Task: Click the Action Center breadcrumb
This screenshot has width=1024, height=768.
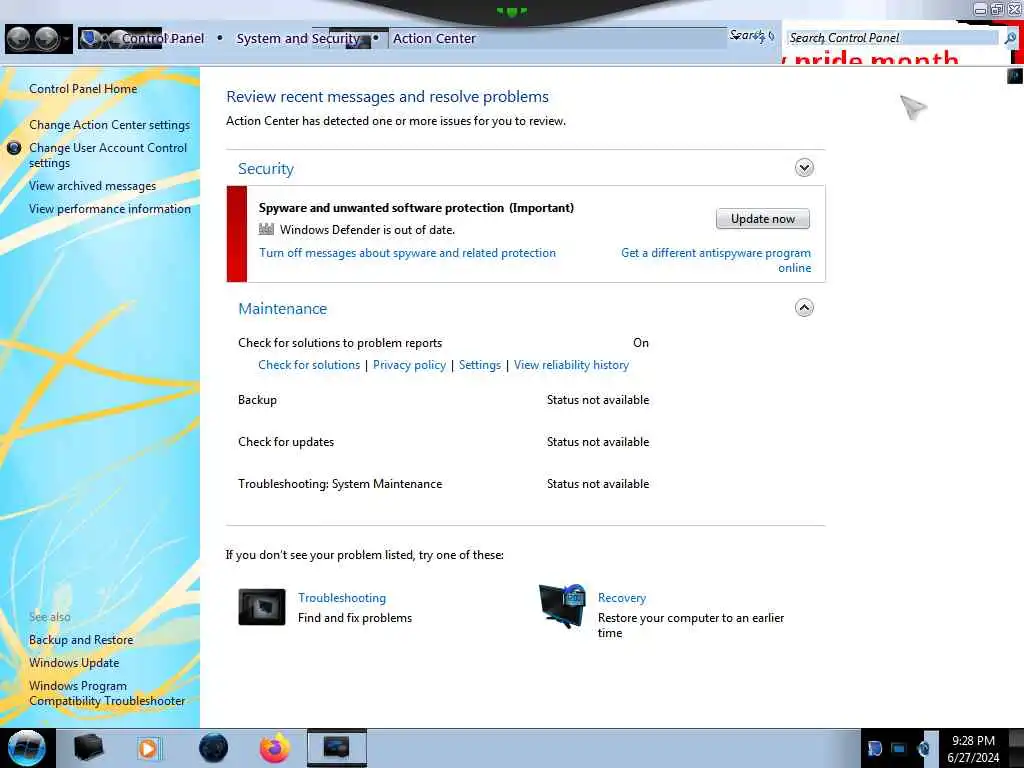Action: click(x=434, y=39)
